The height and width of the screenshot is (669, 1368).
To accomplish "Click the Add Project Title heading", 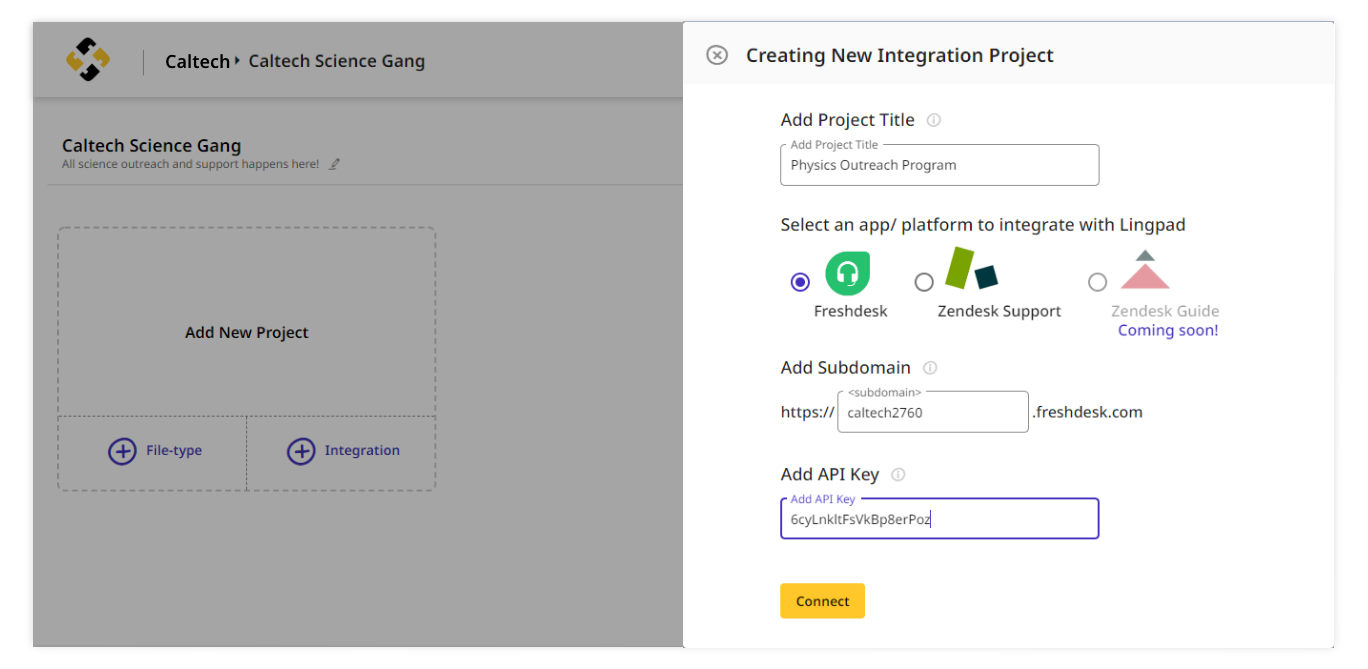I will pos(848,120).
